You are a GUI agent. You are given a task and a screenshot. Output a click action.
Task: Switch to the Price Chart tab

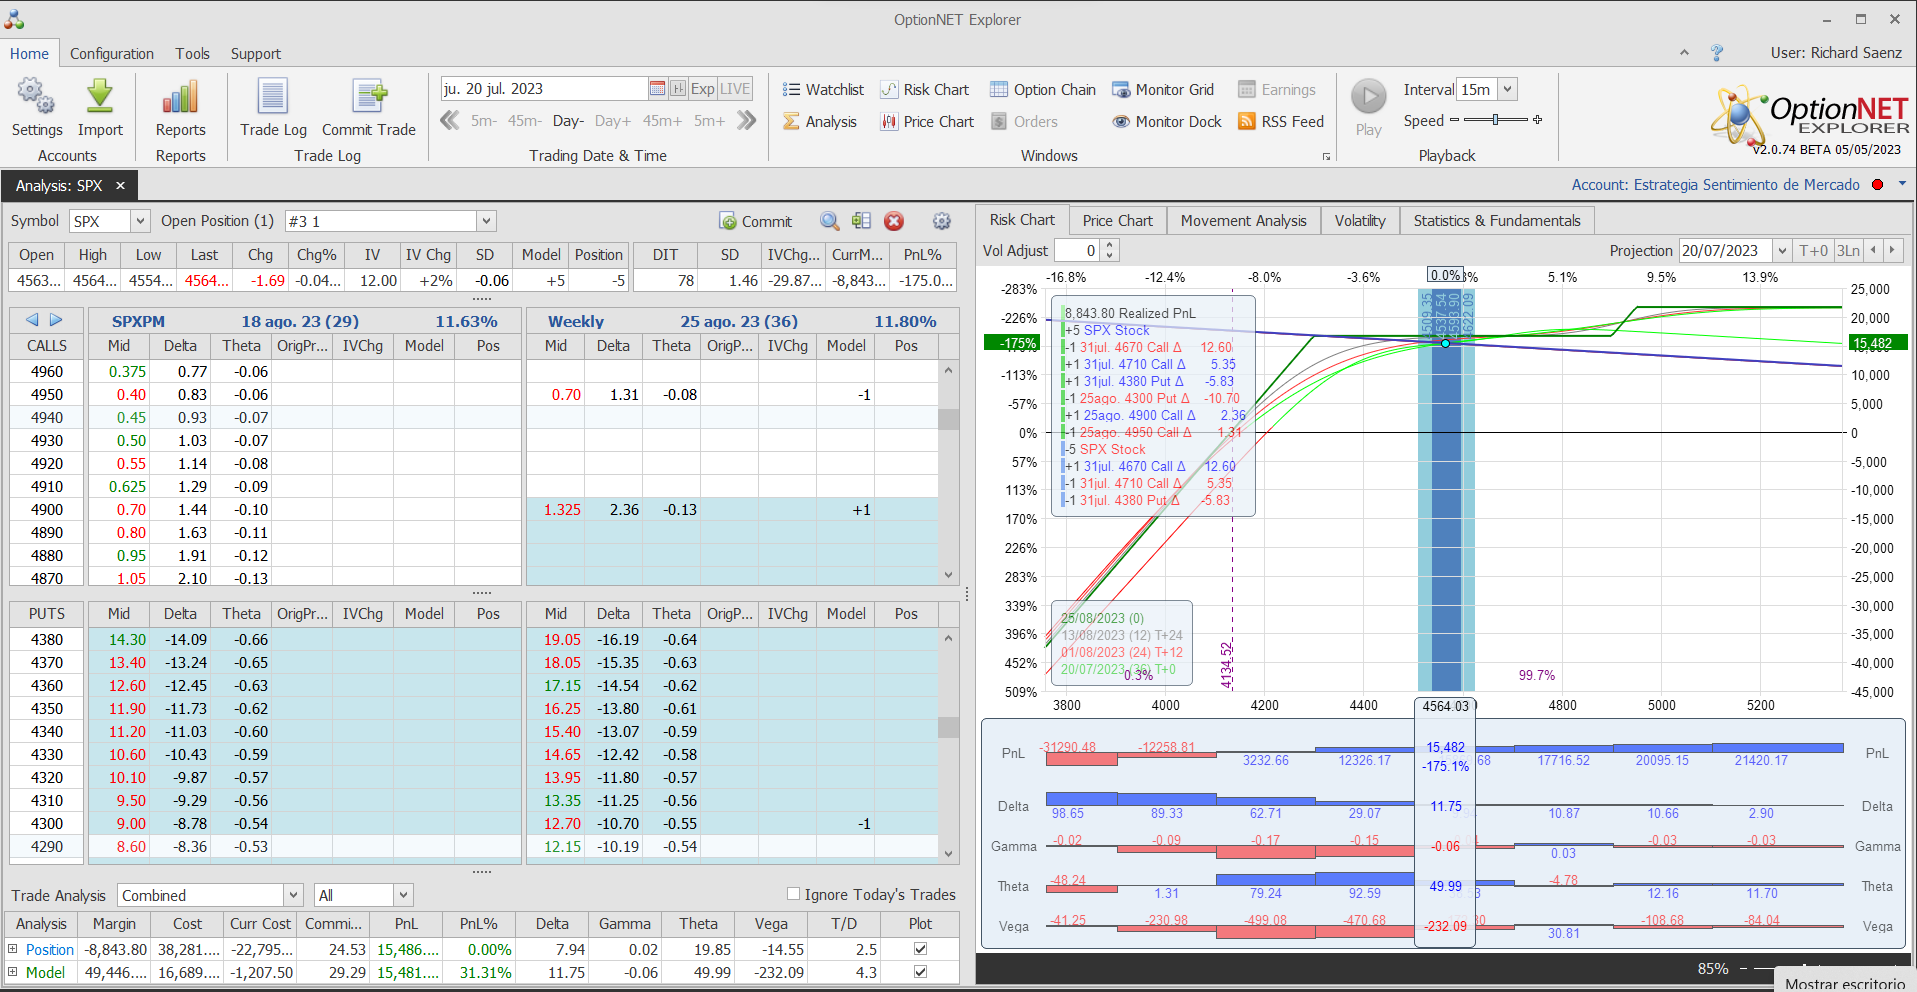(1117, 220)
